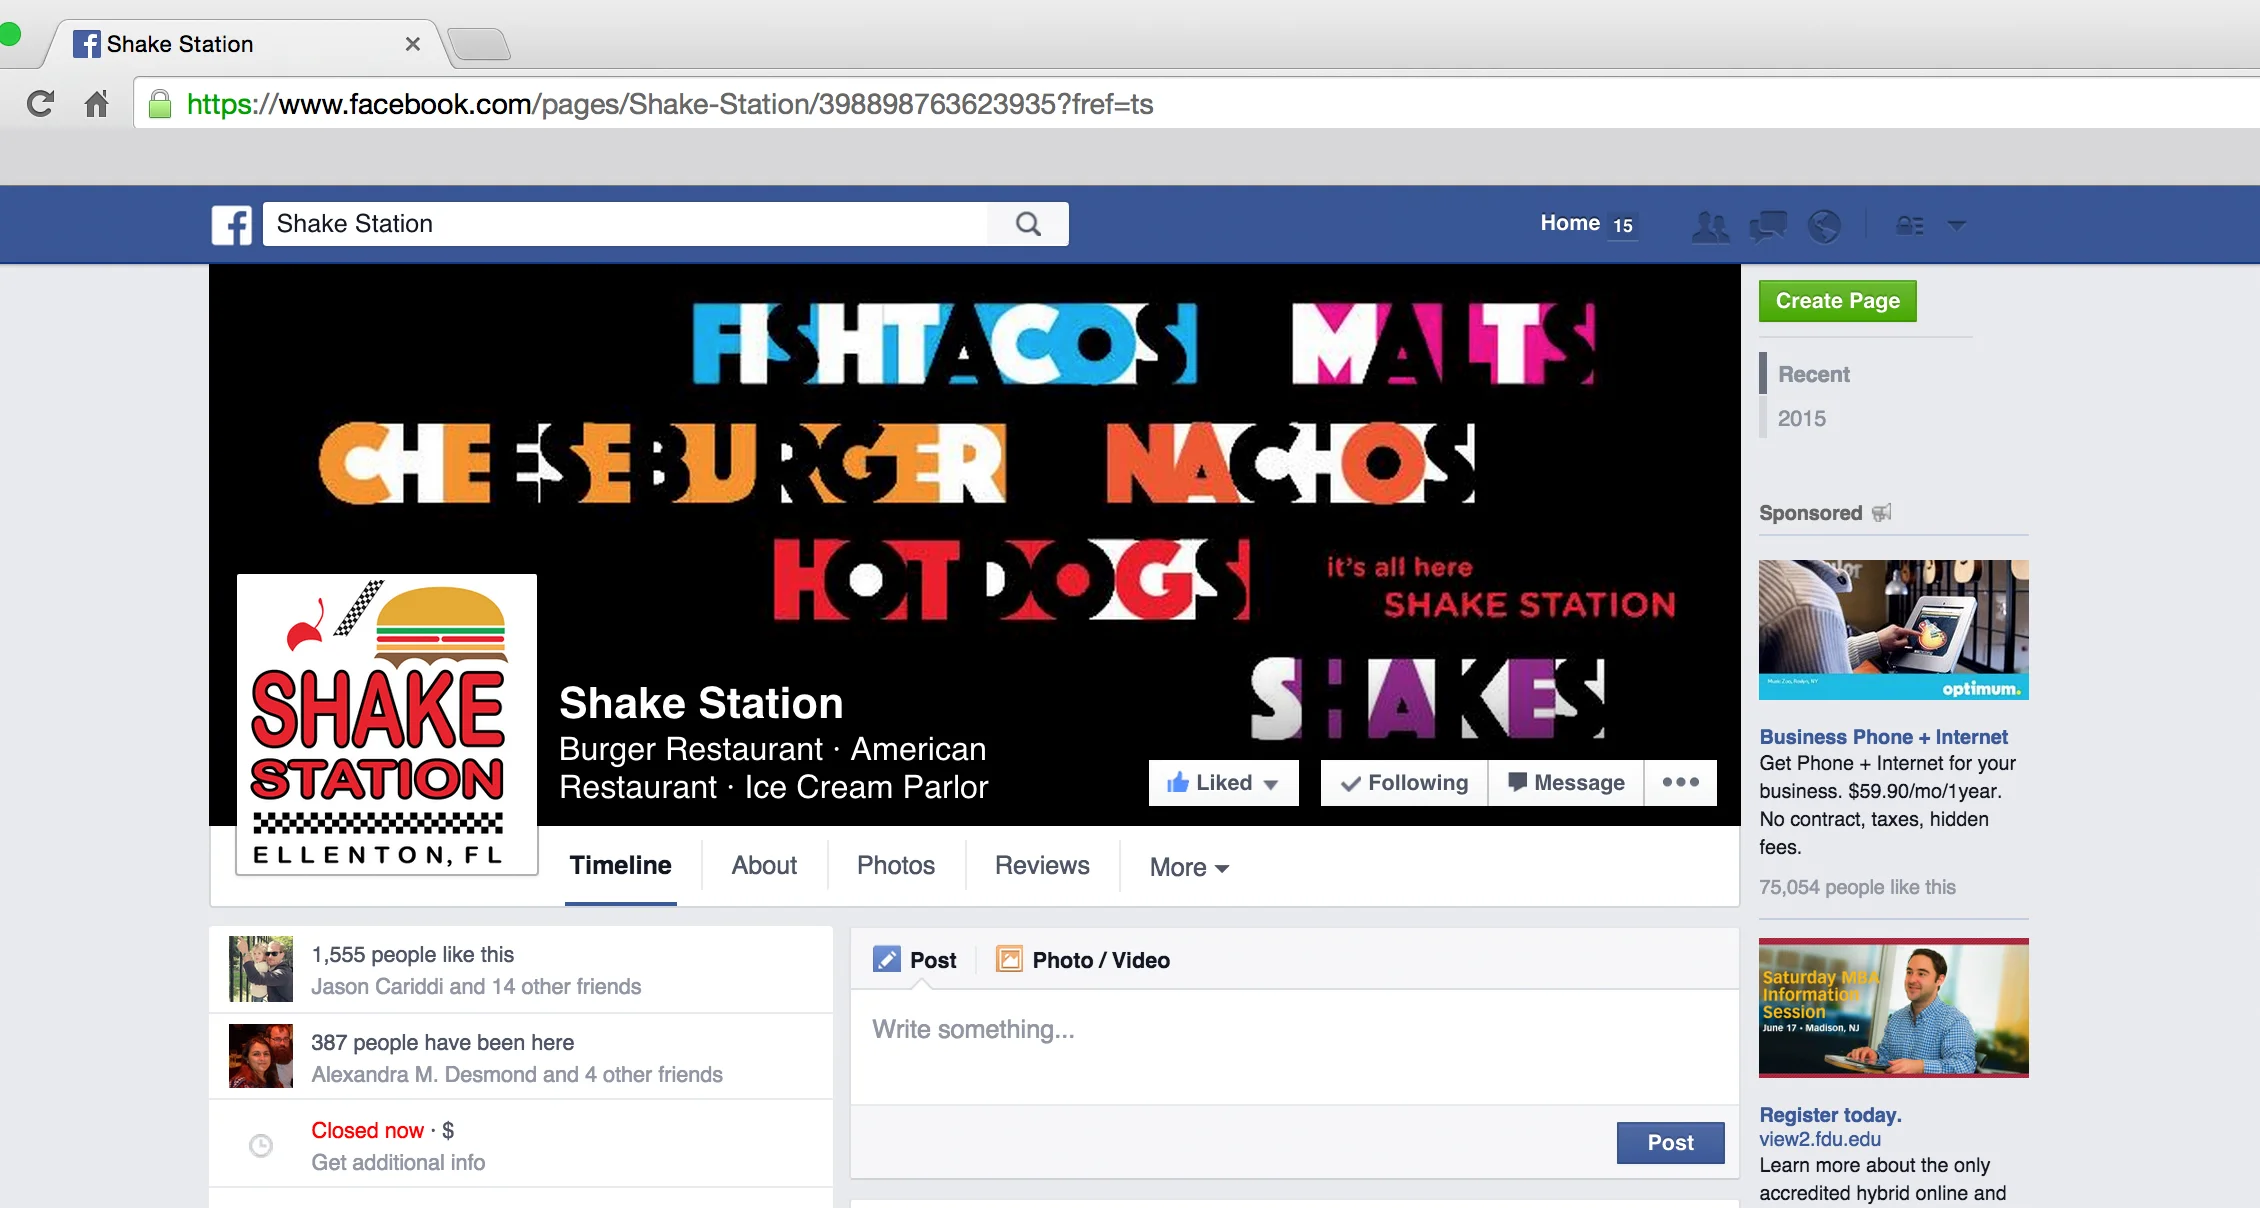Click the Register today. link
The height and width of the screenshot is (1208, 2260).
1831,1115
